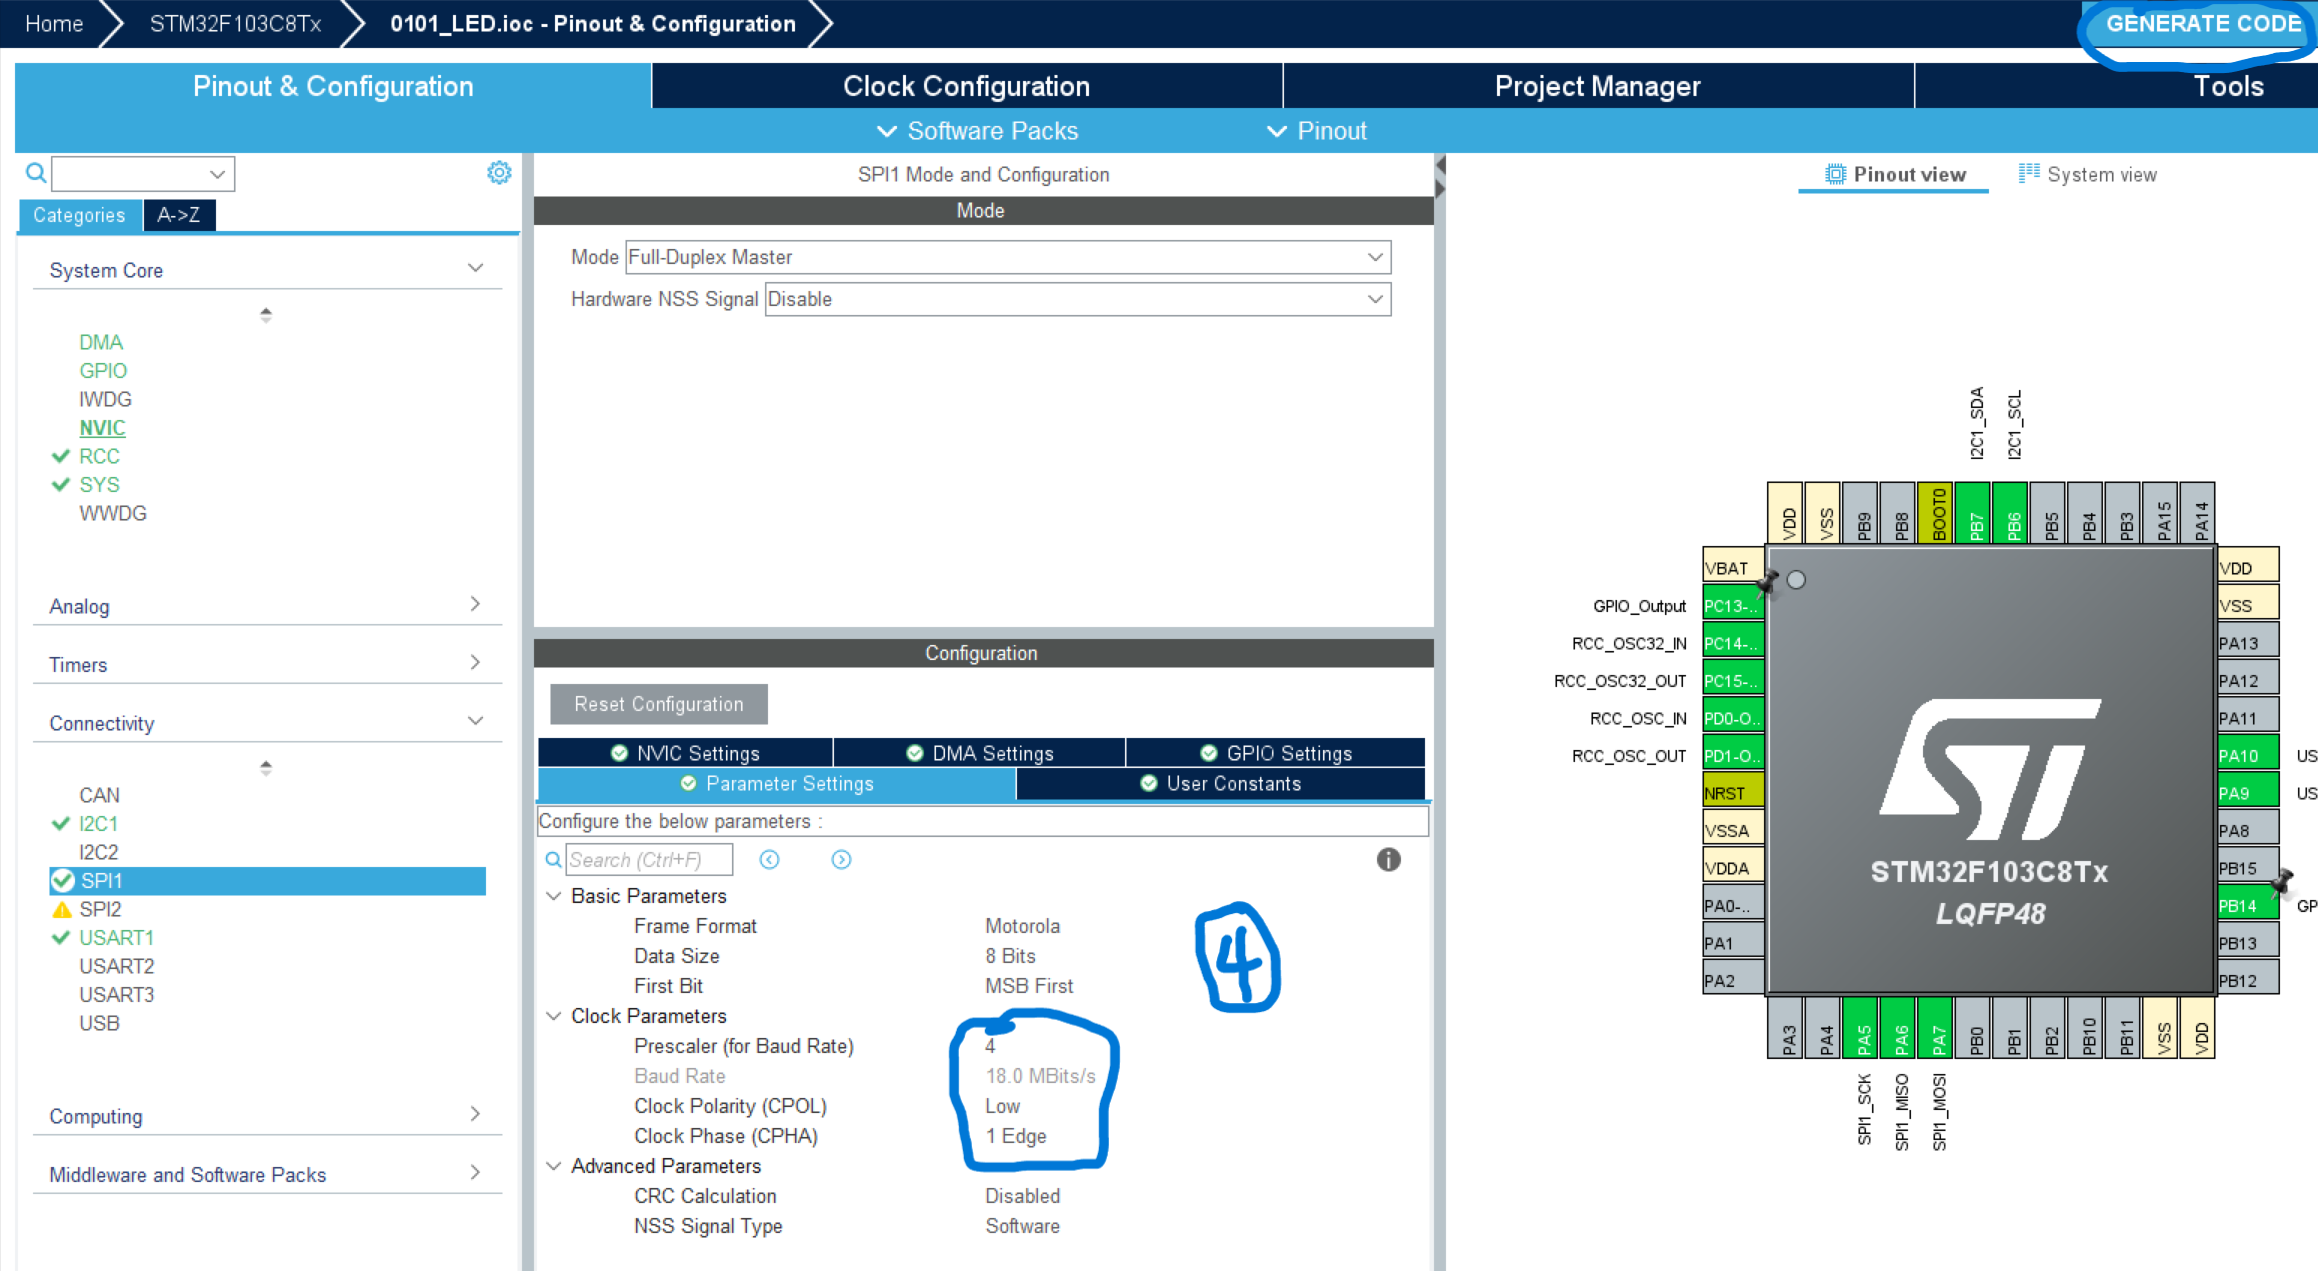Open the category search combo box
The image size is (2318, 1271).
(143, 174)
